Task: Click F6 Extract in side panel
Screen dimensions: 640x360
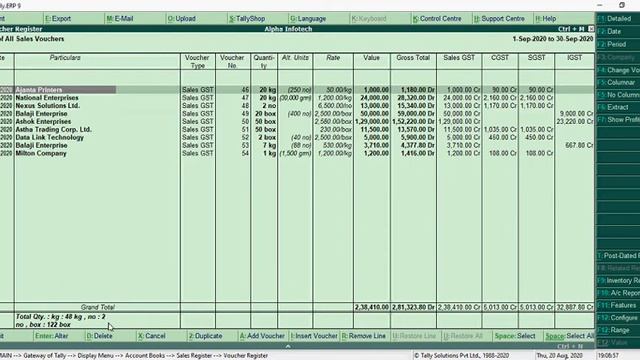Action: (618, 107)
